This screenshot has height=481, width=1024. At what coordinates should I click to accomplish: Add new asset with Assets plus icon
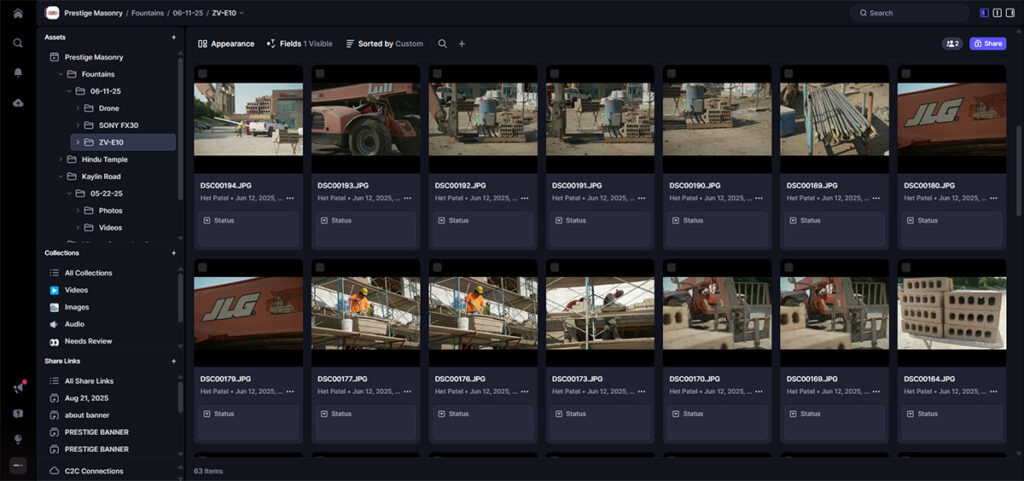(x=173, y=37)
